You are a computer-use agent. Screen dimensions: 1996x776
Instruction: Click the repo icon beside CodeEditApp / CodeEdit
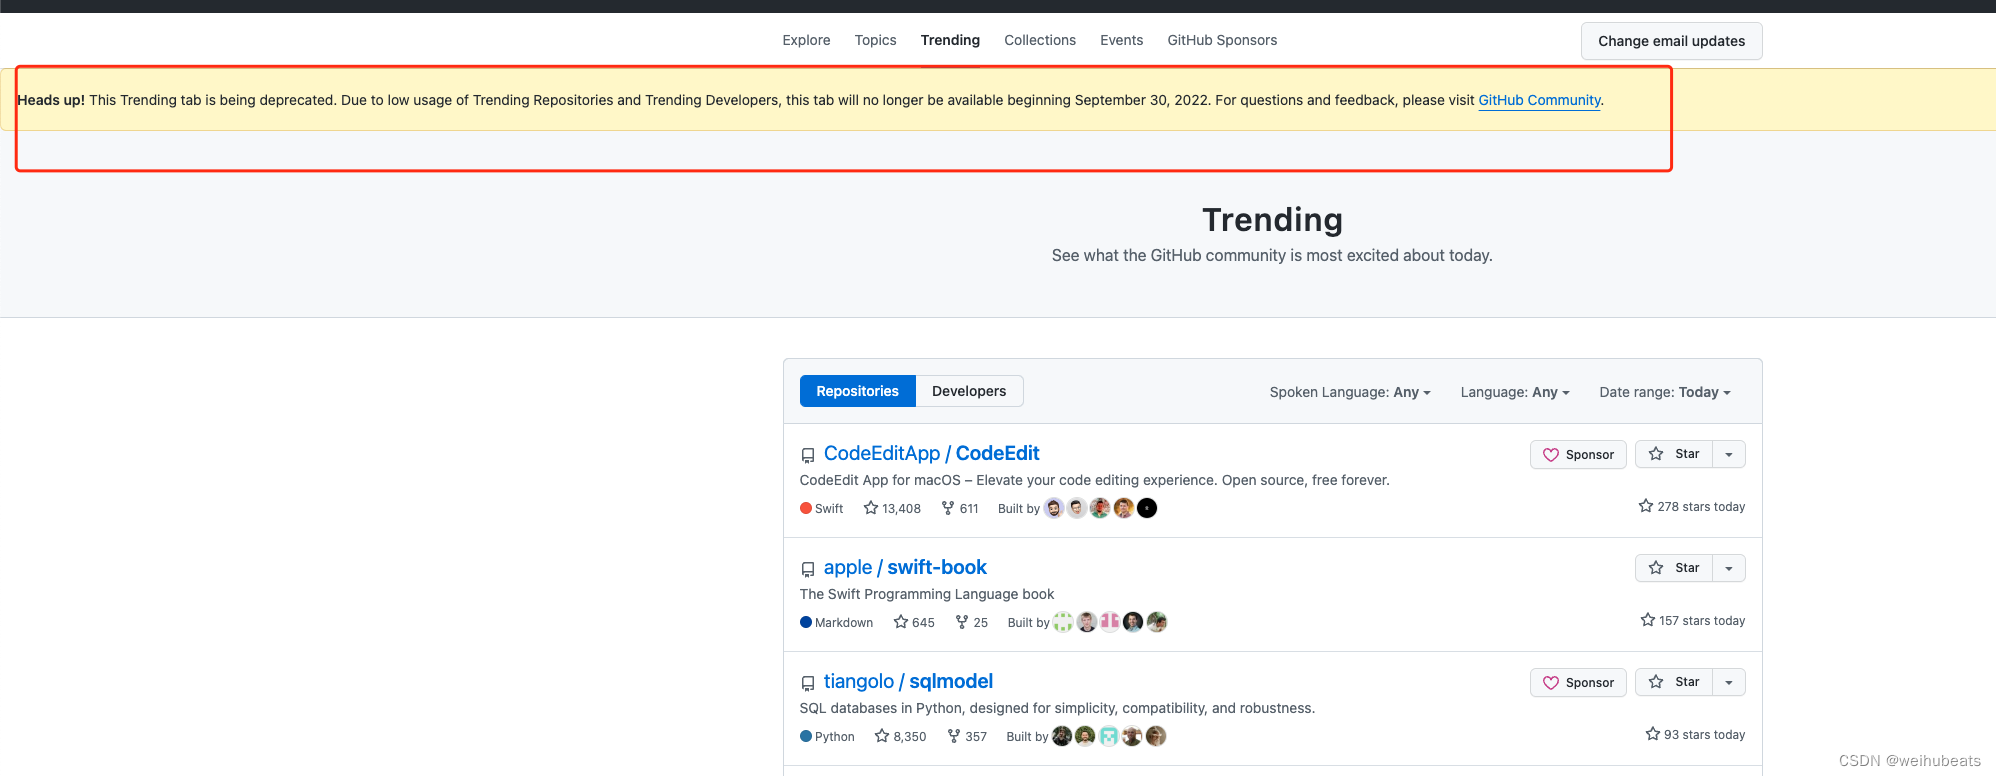[808, 455]
